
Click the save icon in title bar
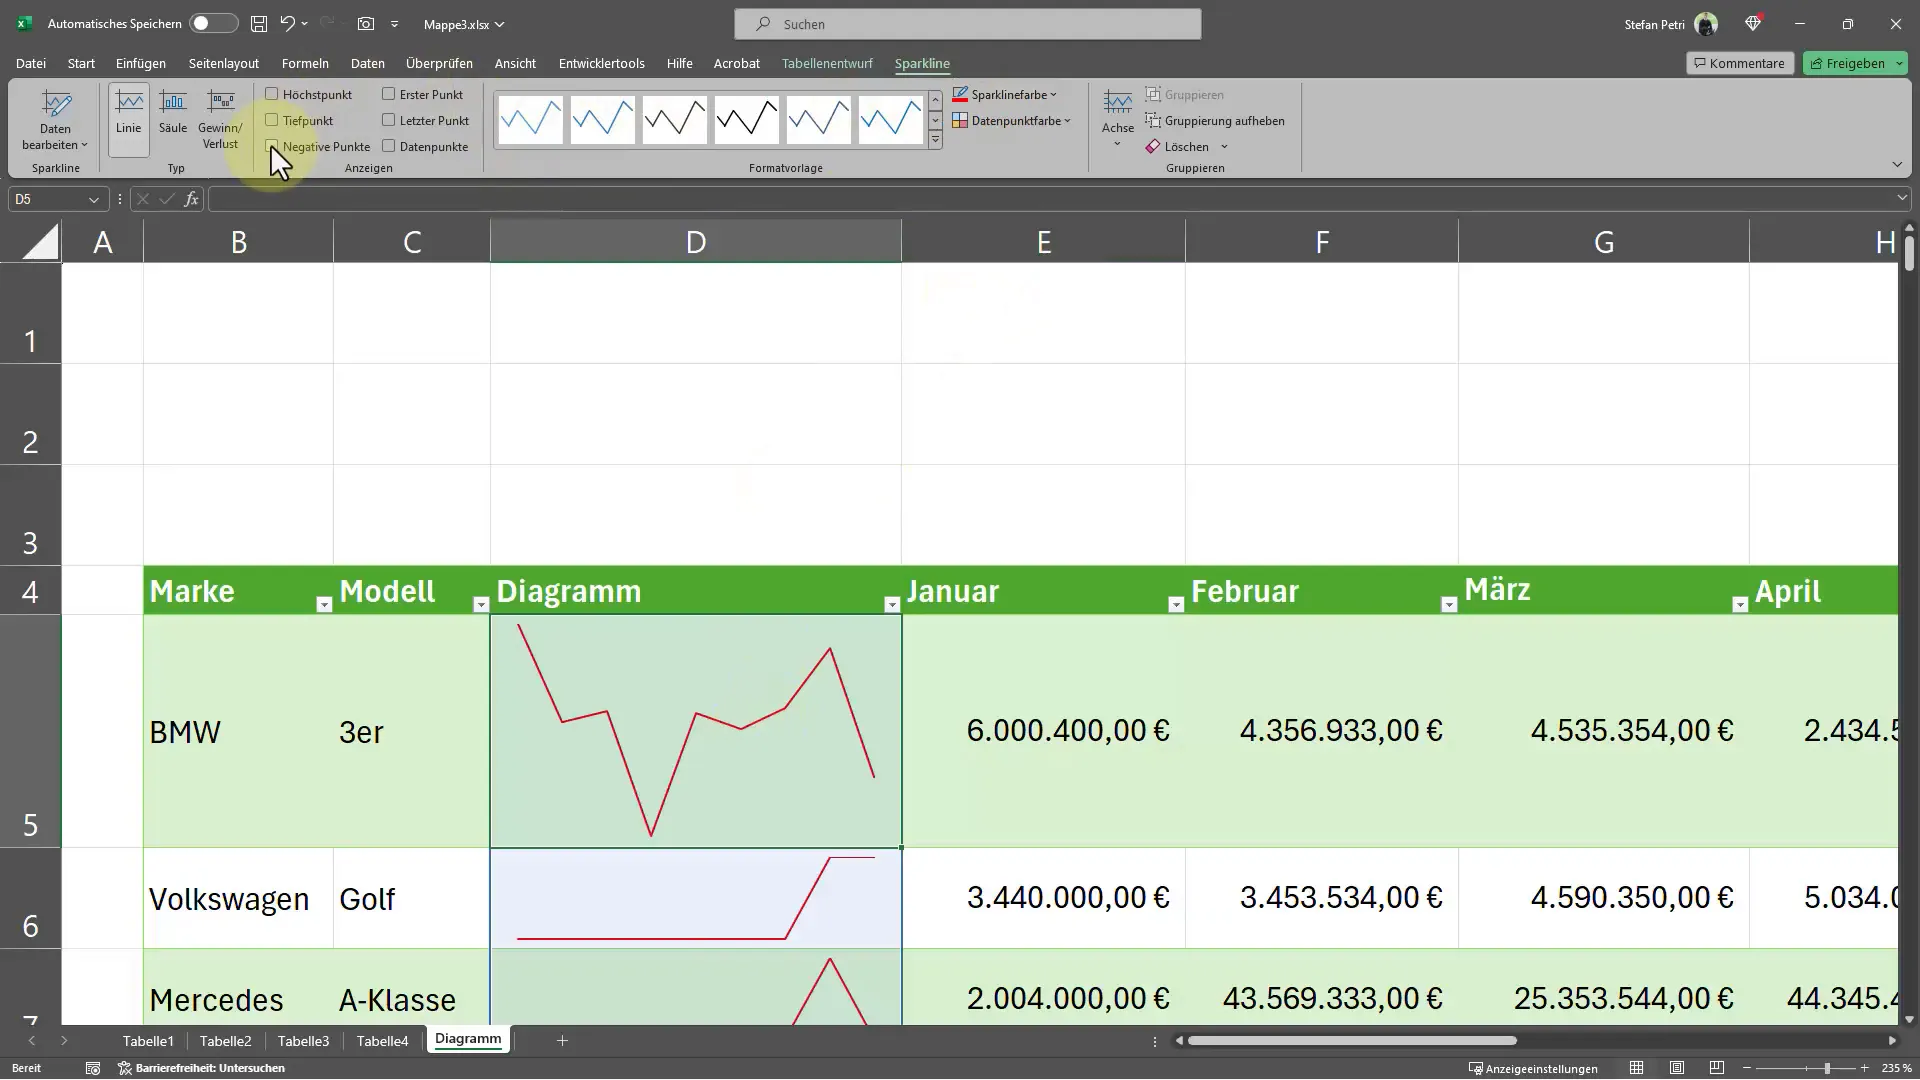(259, 24)
